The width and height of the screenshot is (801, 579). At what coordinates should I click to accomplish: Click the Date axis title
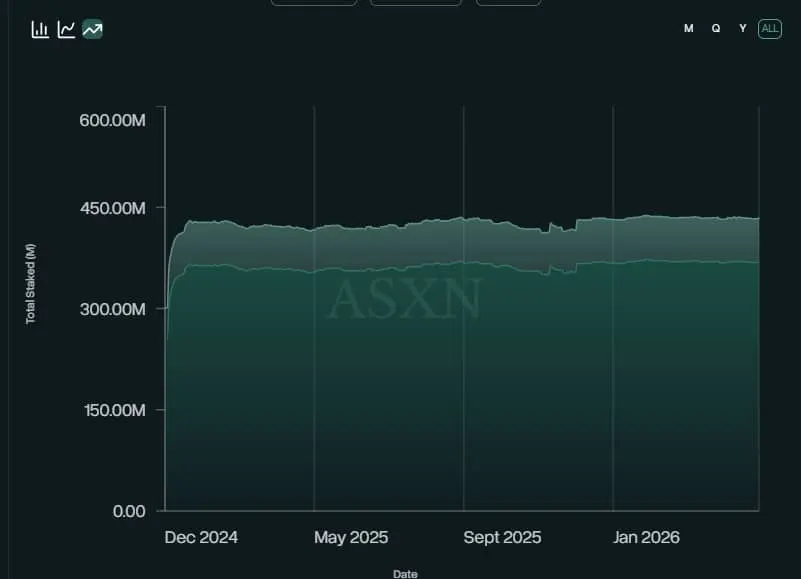[405, 574]
